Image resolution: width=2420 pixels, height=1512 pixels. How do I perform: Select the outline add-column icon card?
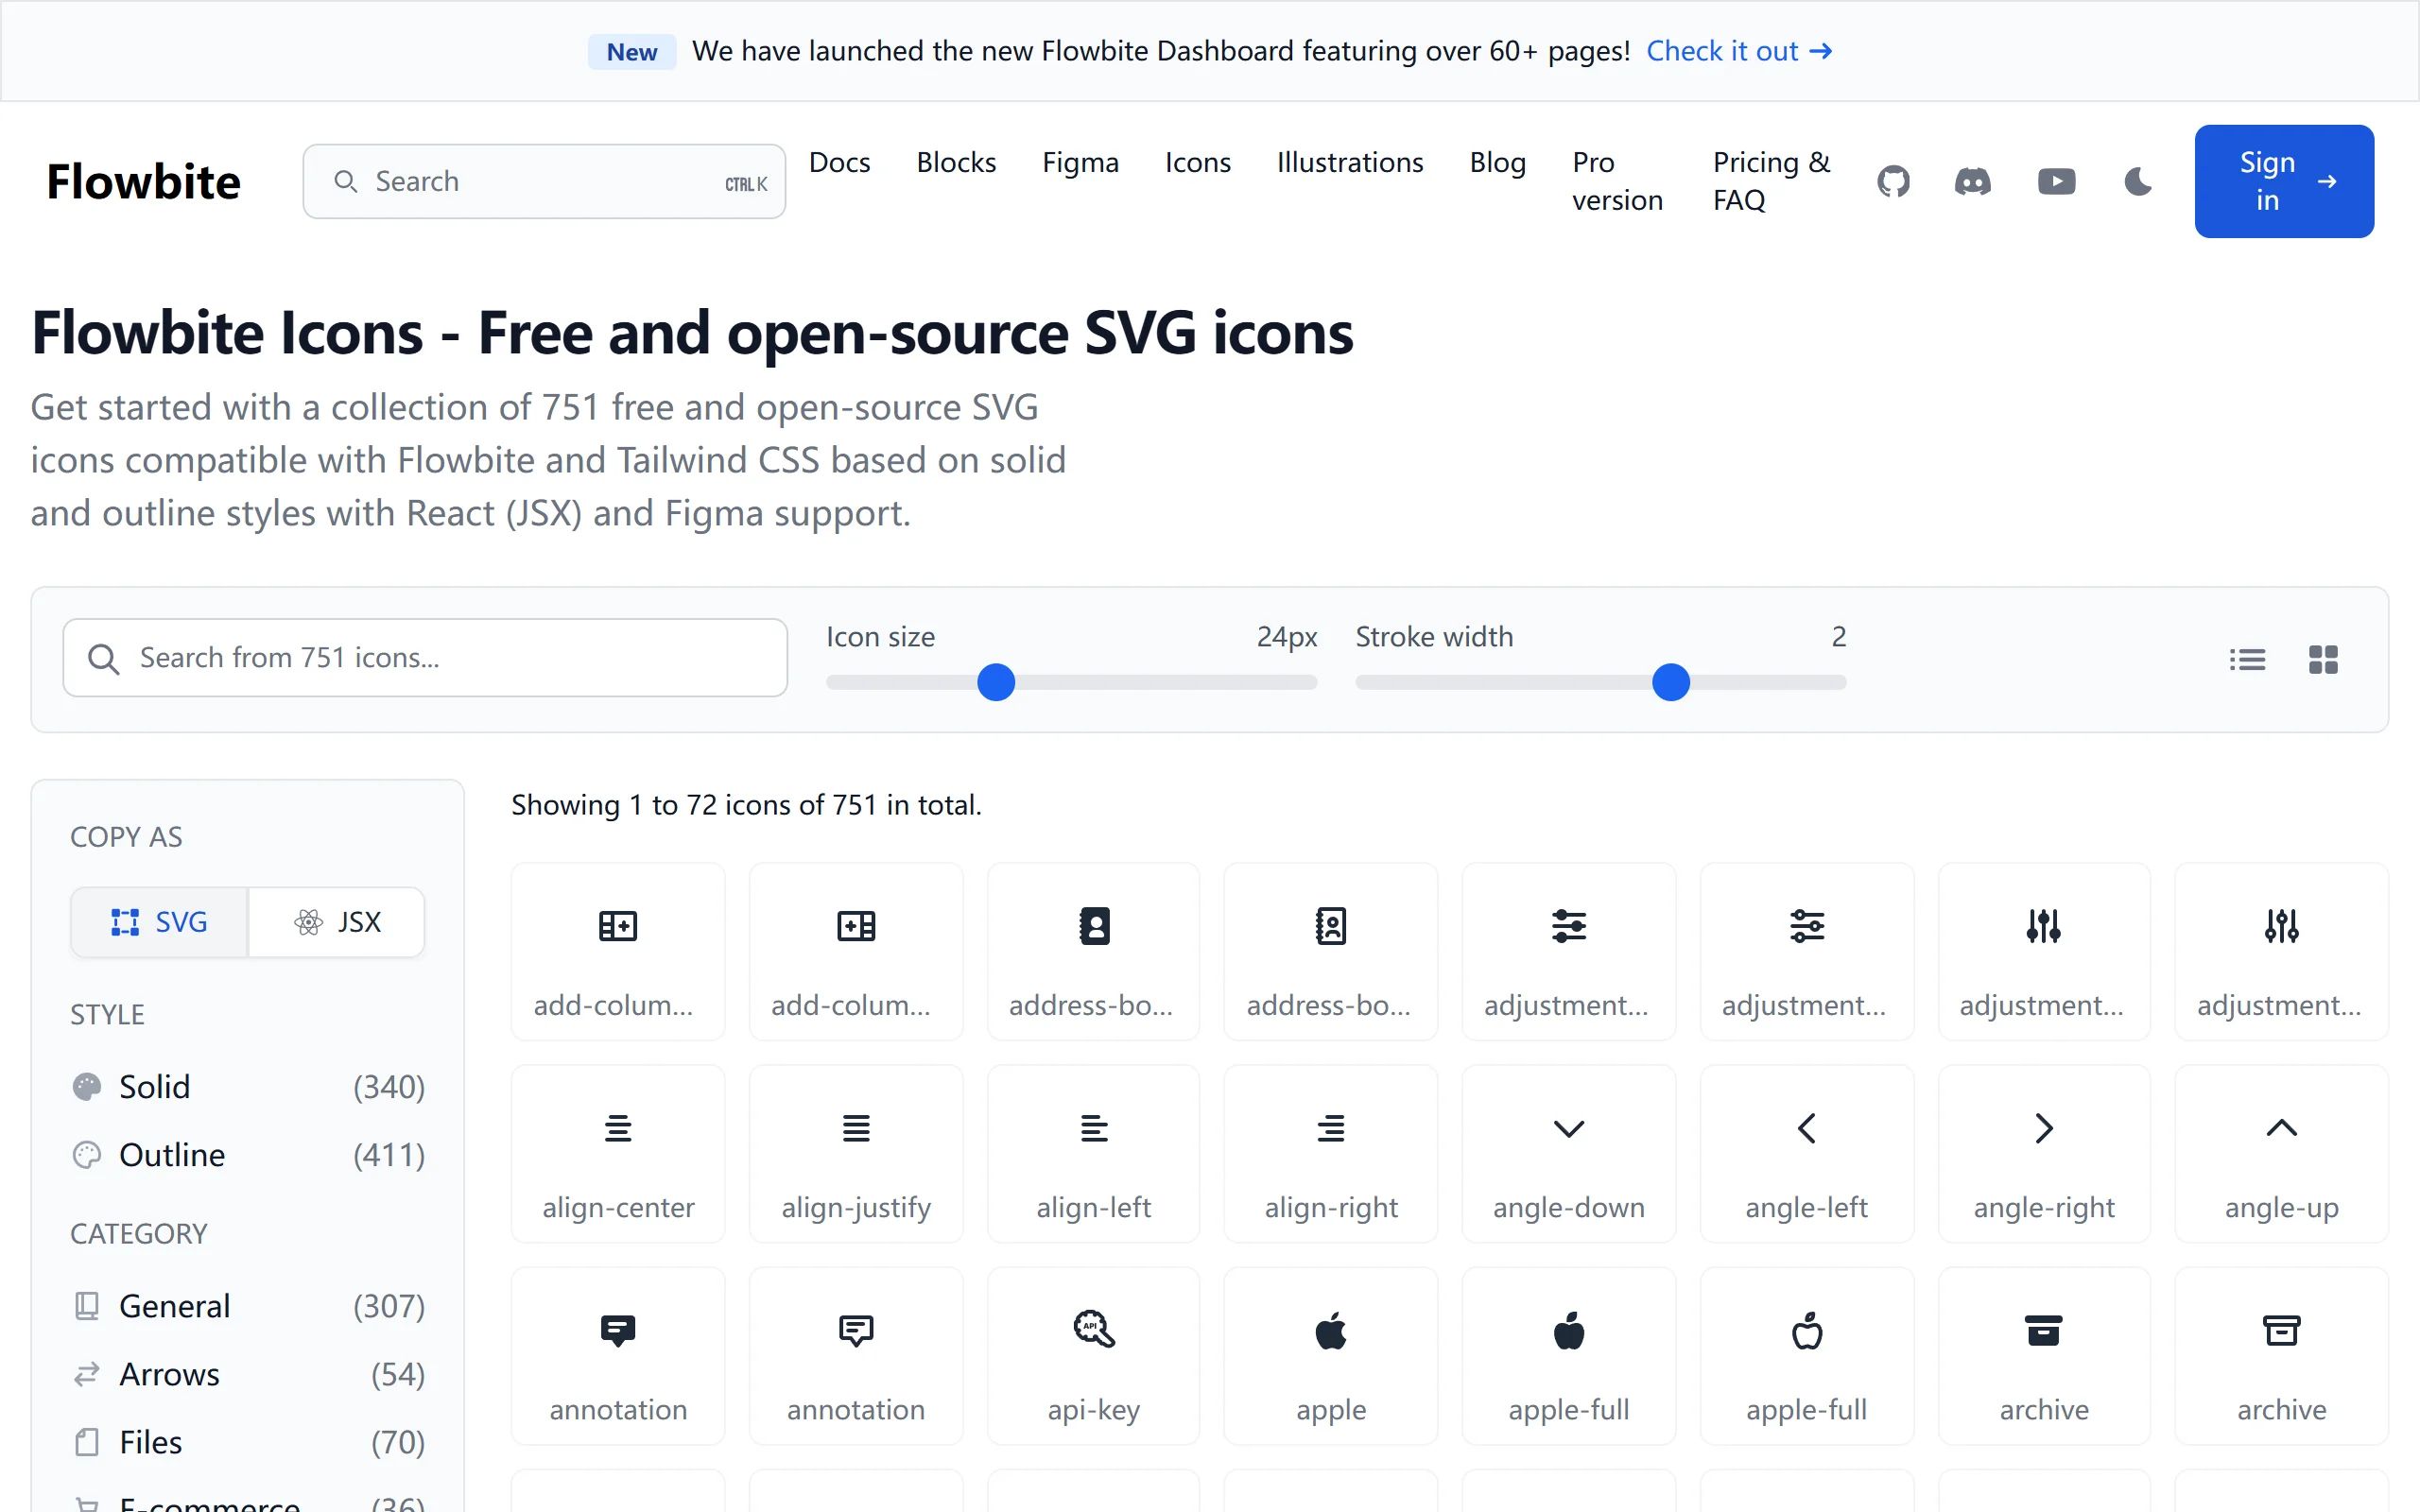pos(856,951)
